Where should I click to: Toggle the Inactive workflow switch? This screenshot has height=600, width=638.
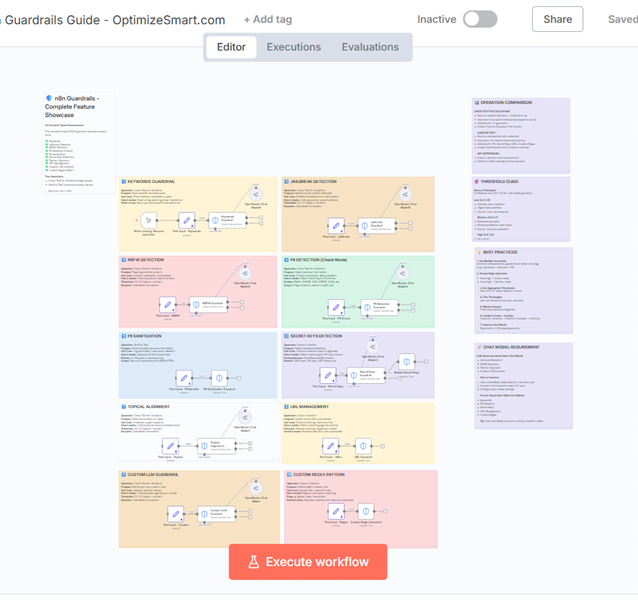tap(479, 19)
